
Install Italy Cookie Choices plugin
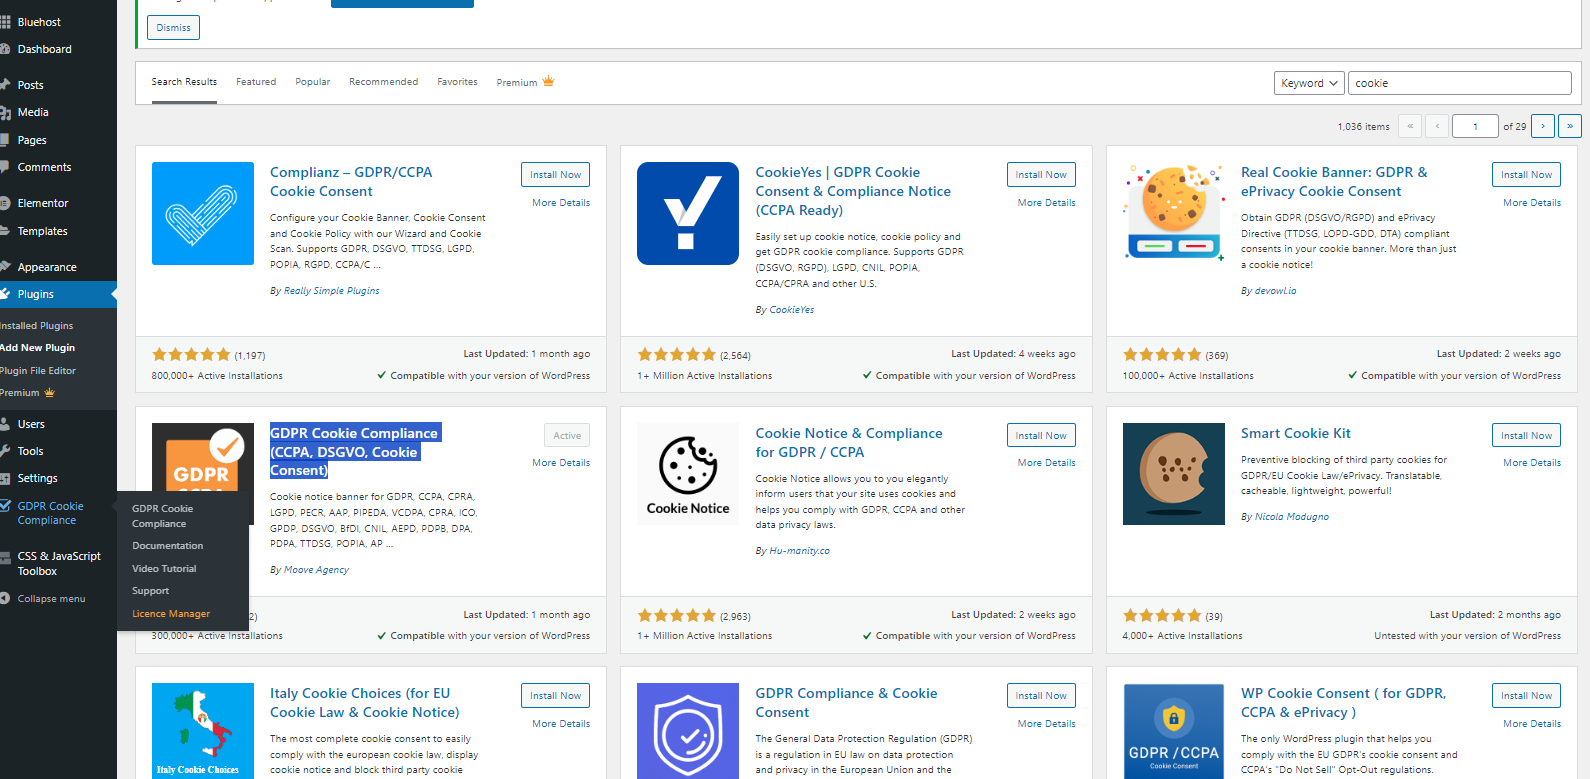[x=555, y=695]
